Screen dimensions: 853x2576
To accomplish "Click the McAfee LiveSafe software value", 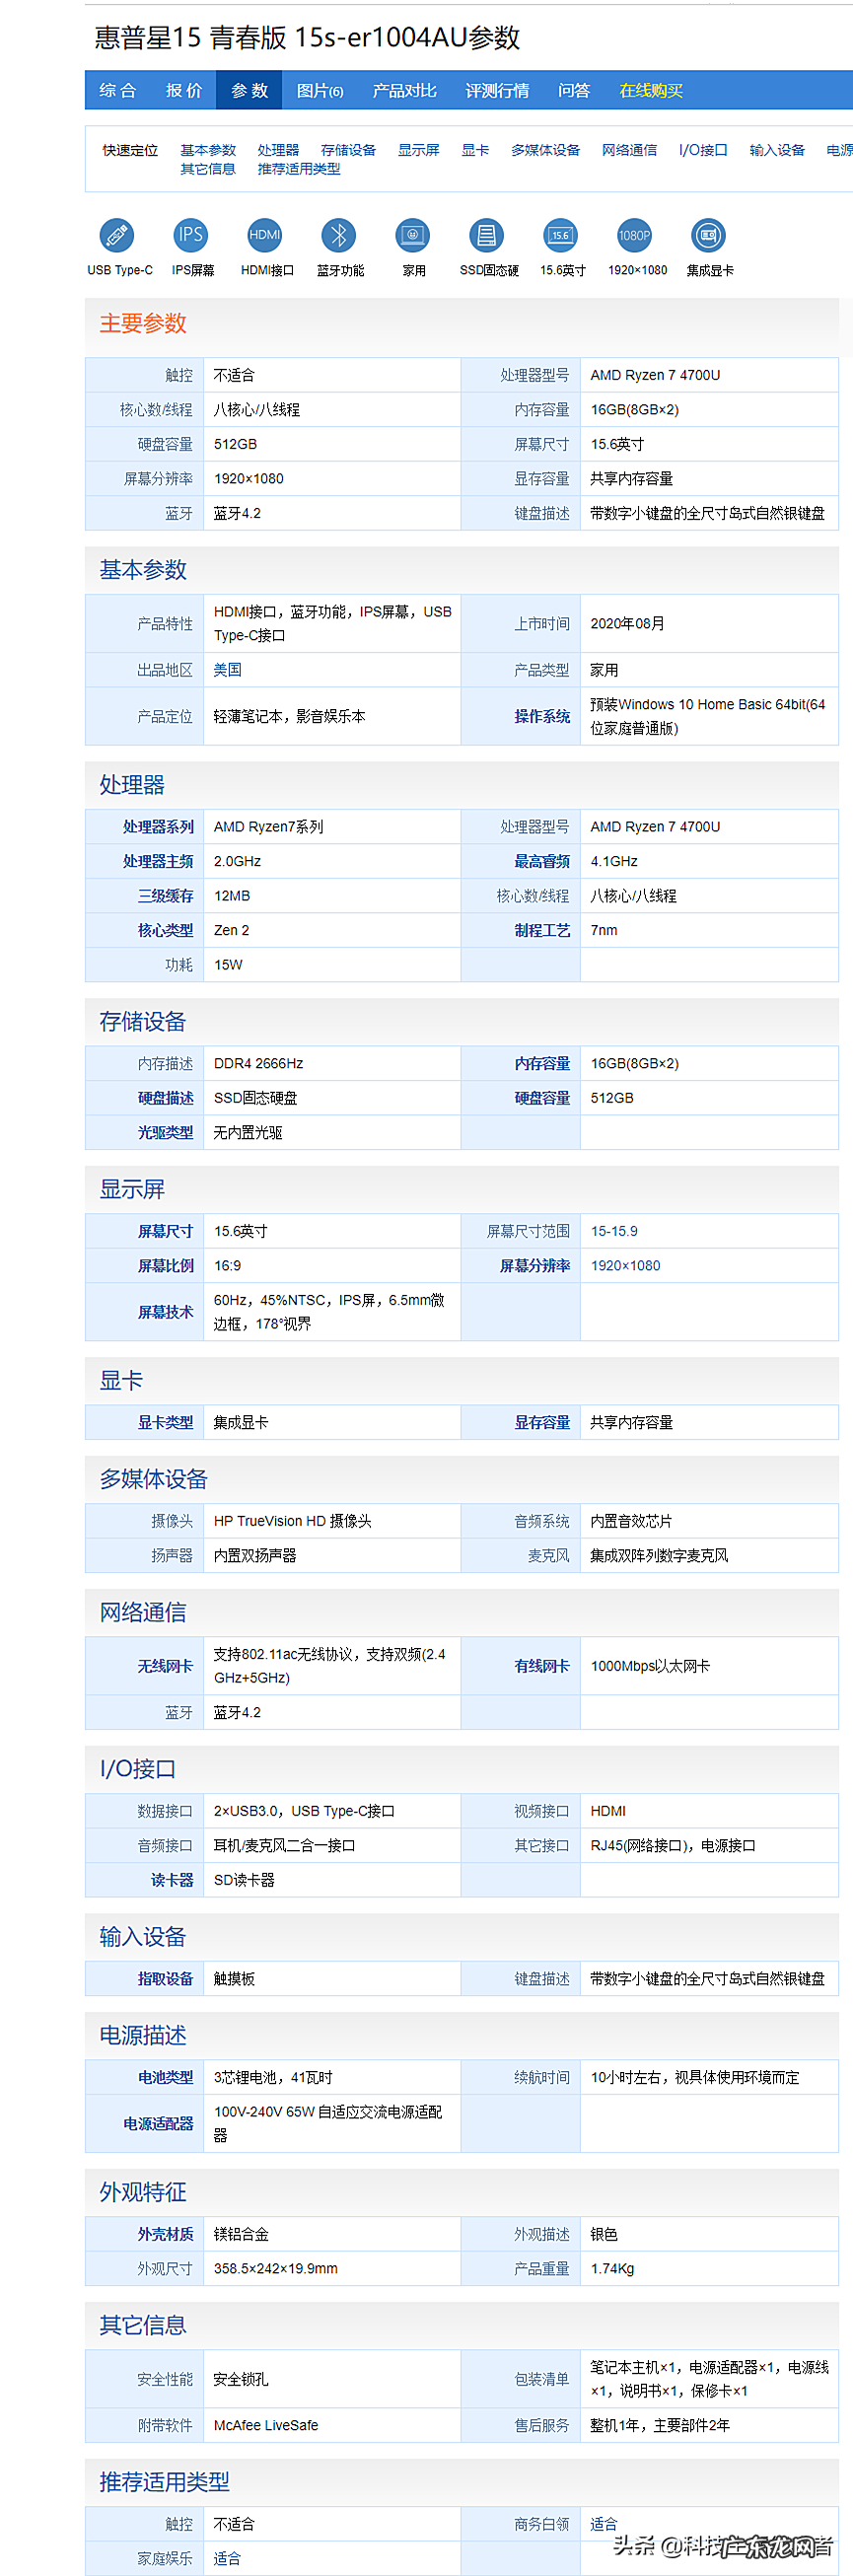I will 266,2425.
